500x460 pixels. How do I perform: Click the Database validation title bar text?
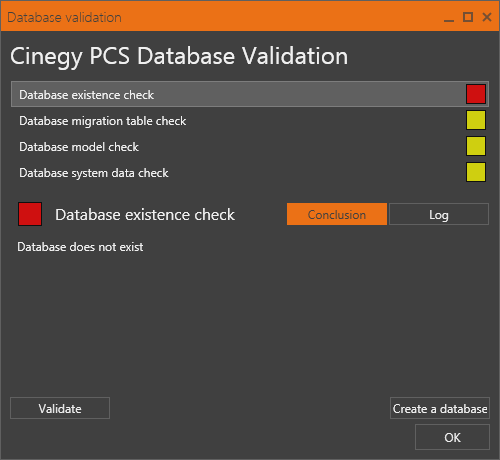[x=64, y=17]
